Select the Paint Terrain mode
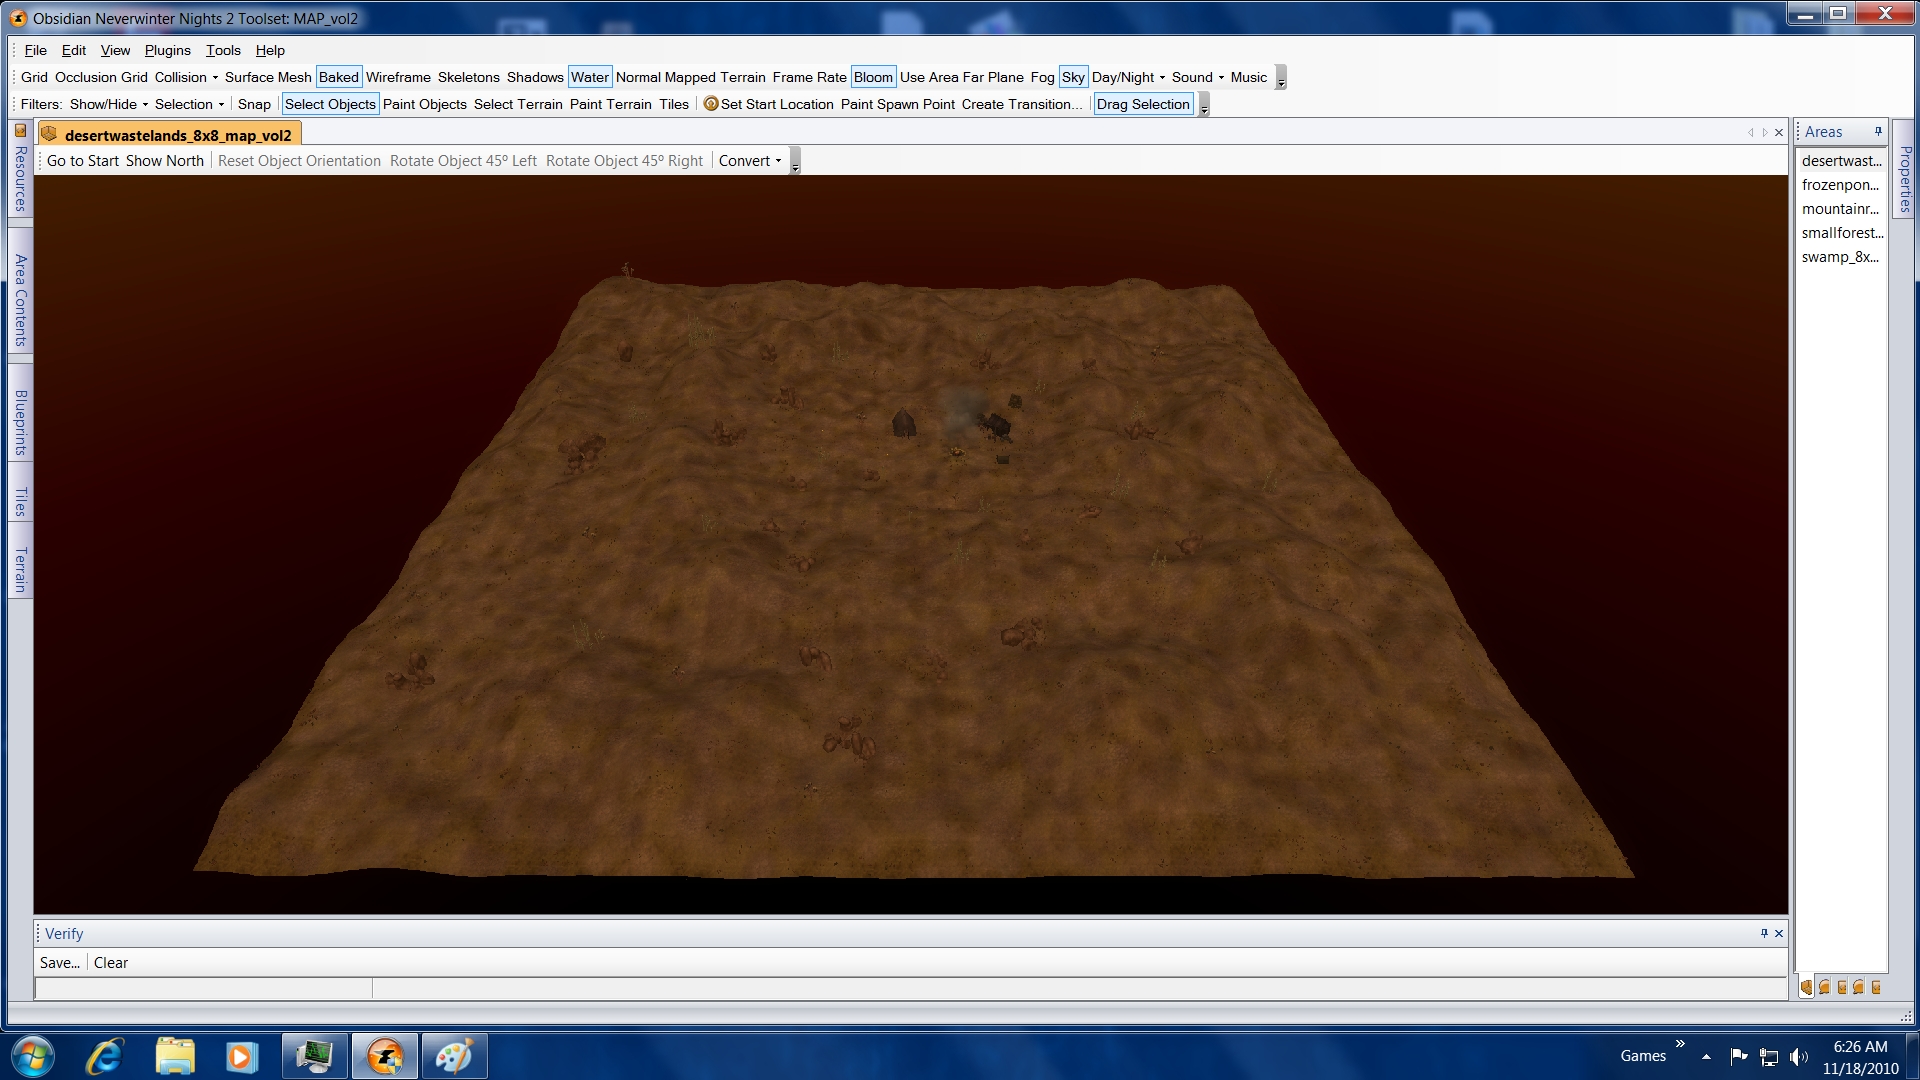Image resolution: width=1920 pixels, height=1080 pixels. [610, 104]
